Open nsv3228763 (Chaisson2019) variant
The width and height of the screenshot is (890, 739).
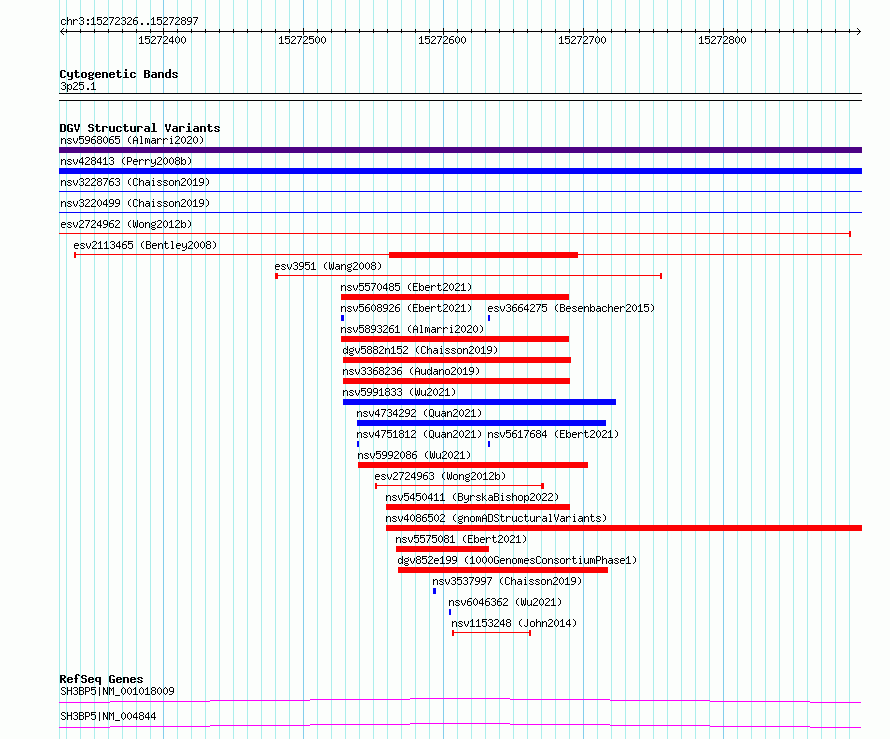135,182
